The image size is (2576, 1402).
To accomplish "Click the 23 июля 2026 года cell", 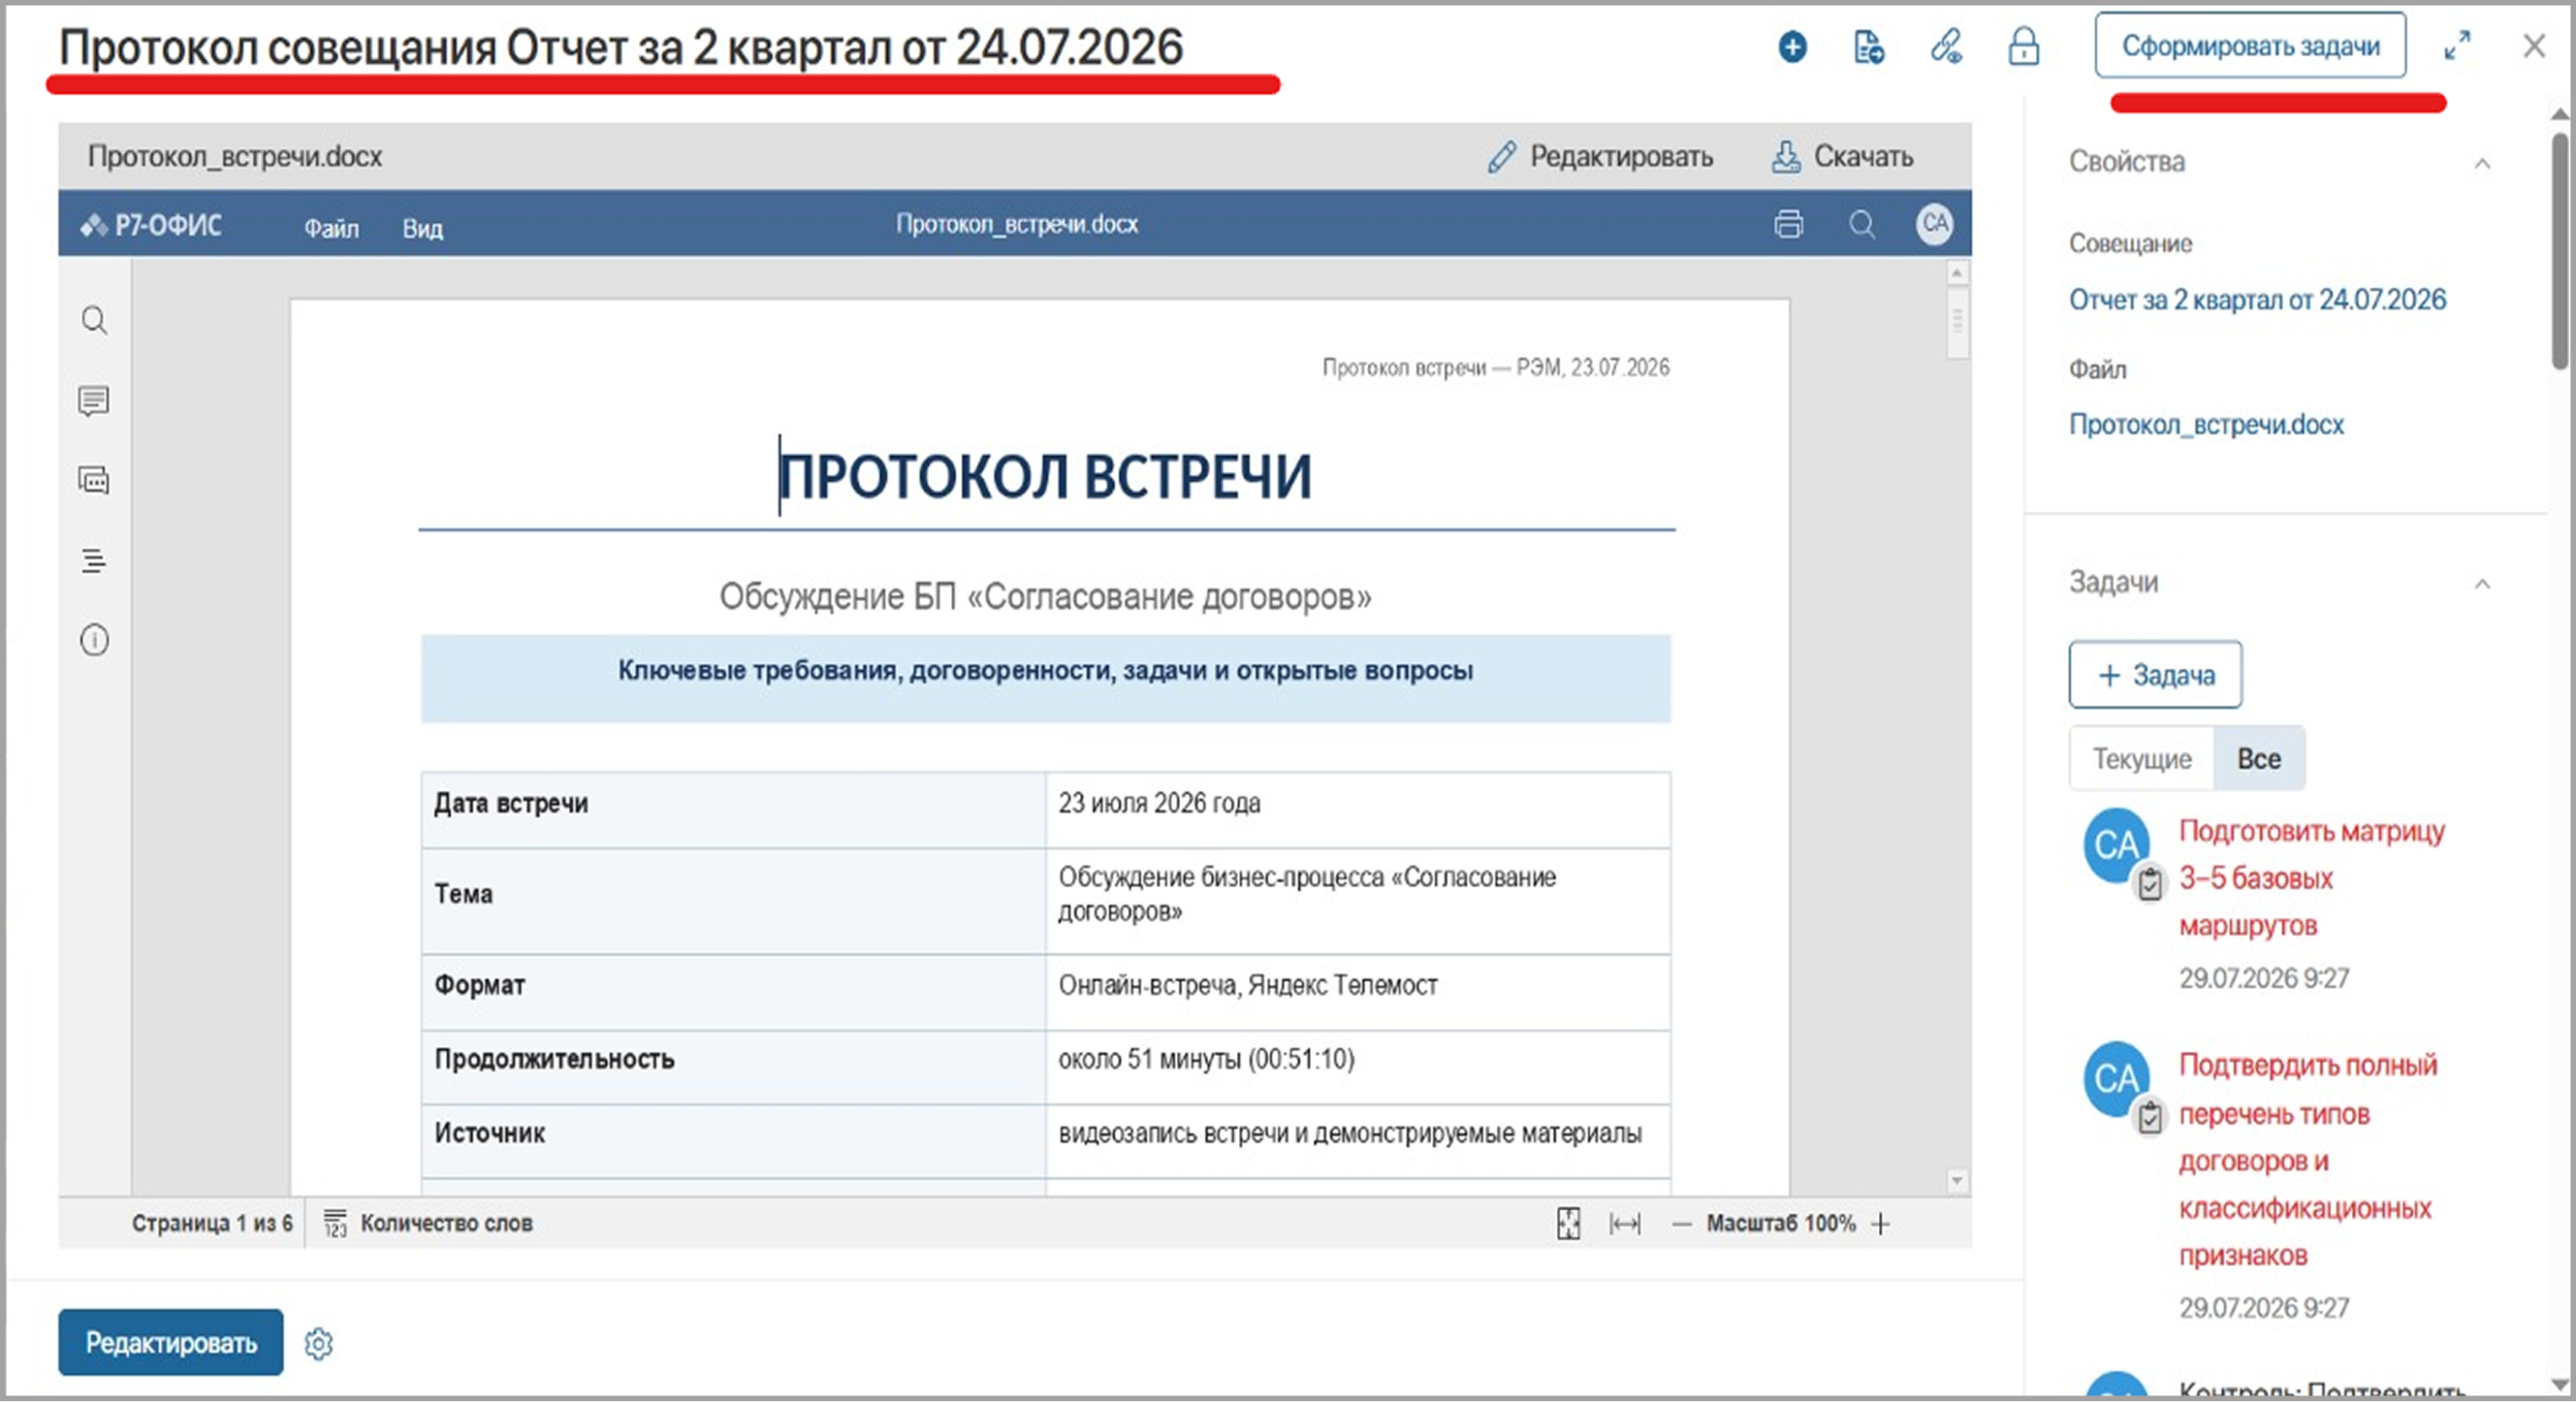I will [x=1358, y=810].
